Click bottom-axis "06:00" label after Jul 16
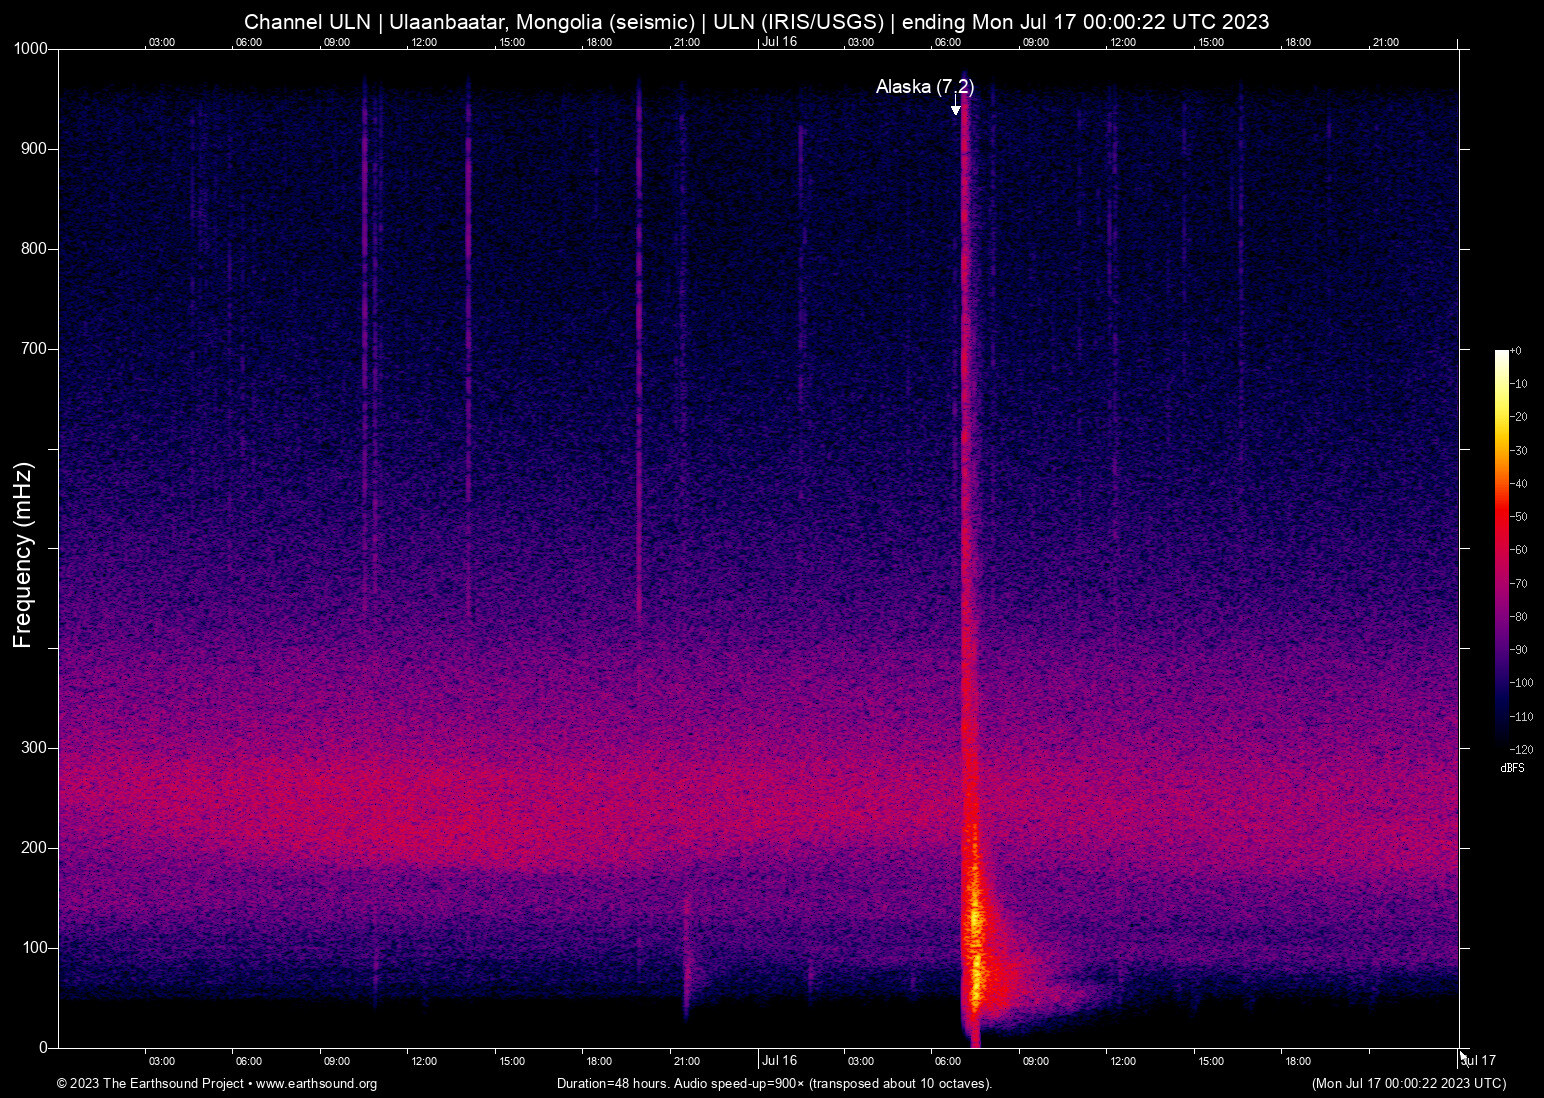Viewport: 1544px width, 1098px height. click(948, 1061)
